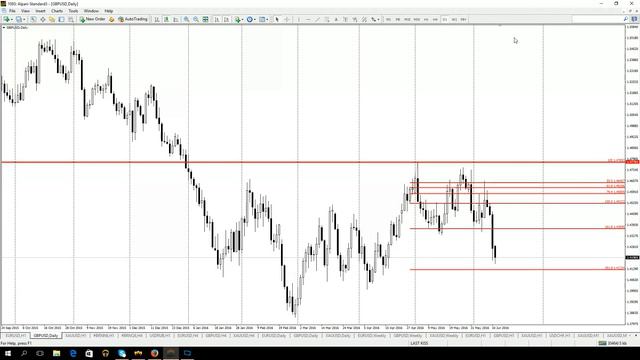Screen dimensions: 640x360
Task: Switch chart to M30 timeframe
Action: click(x=416, y=19)
